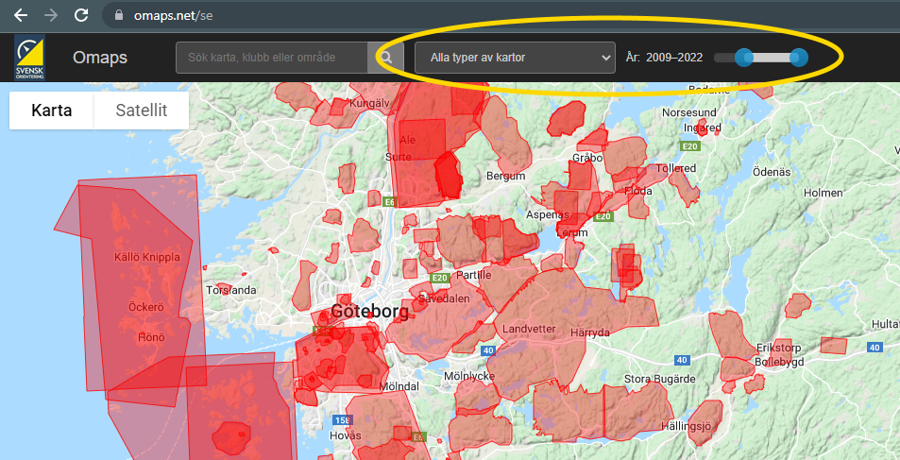Screen dimensions: 900x460
Task: Click the Mölnlycke label
Action: click(469, 376)
